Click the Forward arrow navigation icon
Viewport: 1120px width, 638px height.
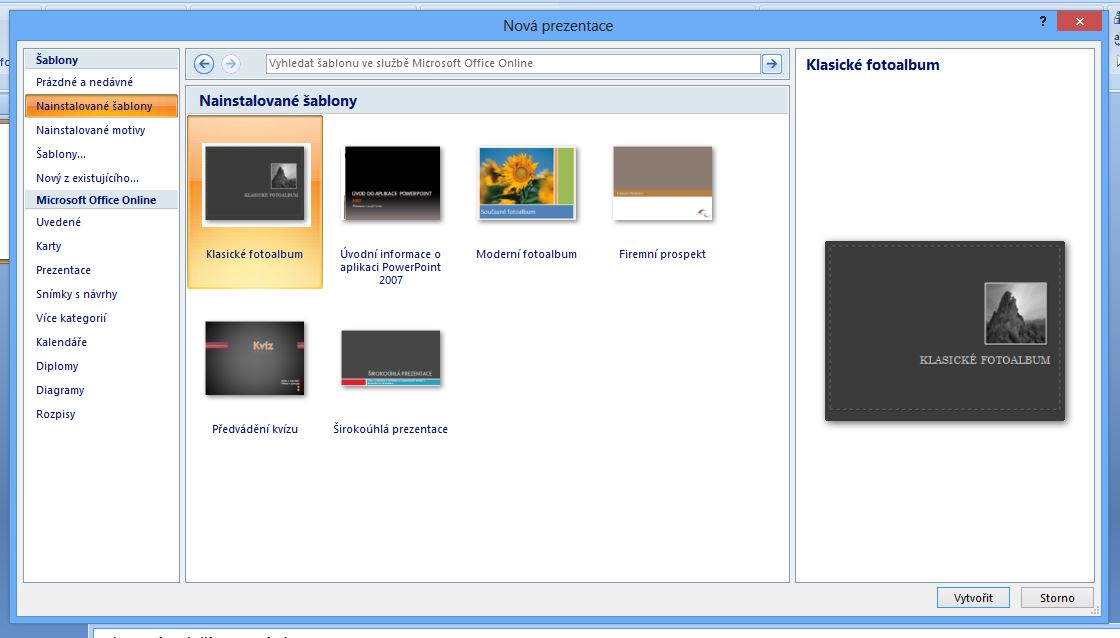point(230,64)
